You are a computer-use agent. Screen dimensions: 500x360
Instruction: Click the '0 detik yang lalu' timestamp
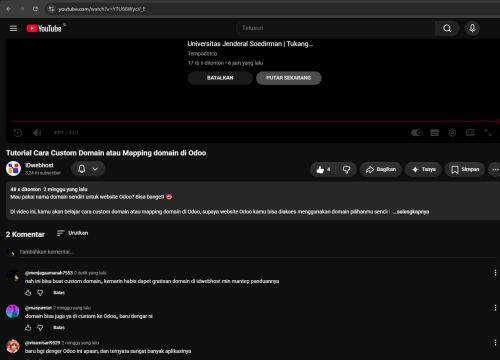tap(90, 273)
